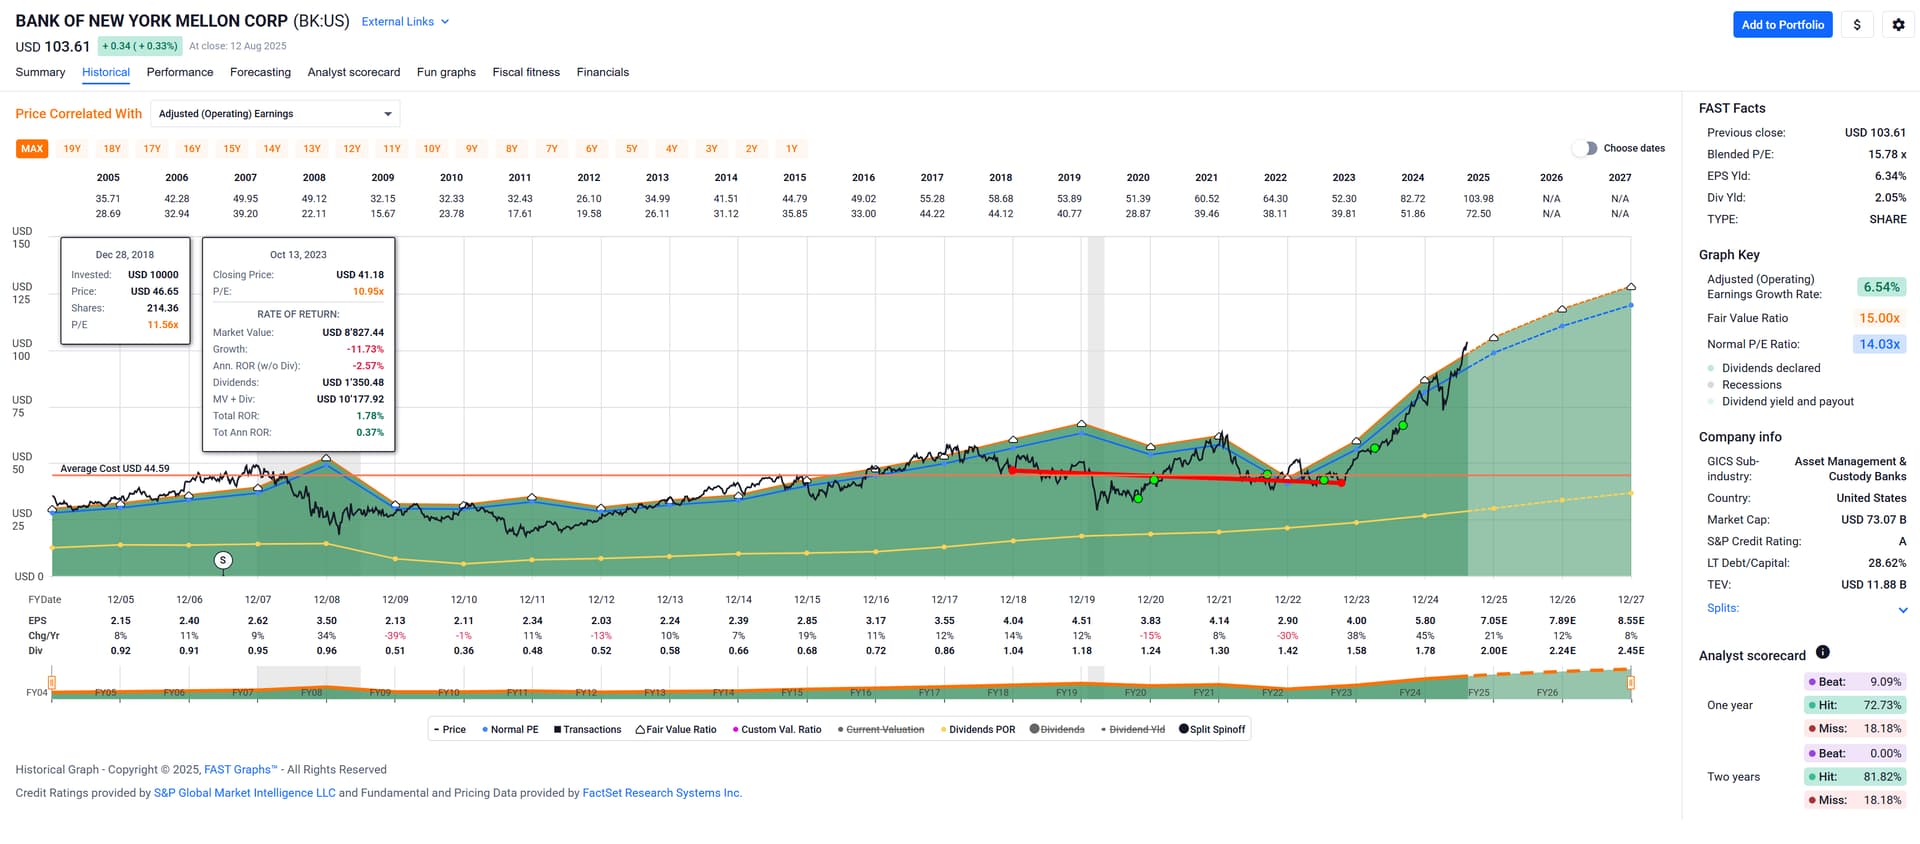Switch to the Forecasting tab
Screen dimensions: 1920x844
(x=260, y=72)
